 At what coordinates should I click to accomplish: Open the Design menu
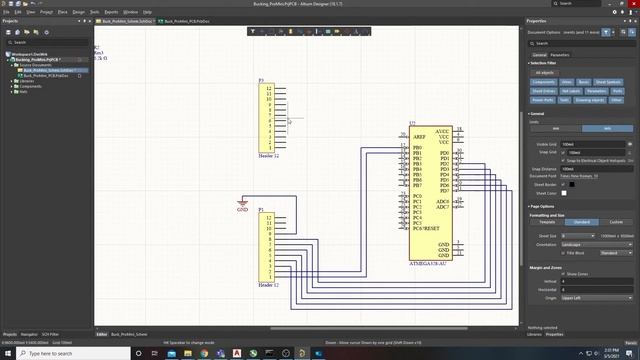click(79, 12)
